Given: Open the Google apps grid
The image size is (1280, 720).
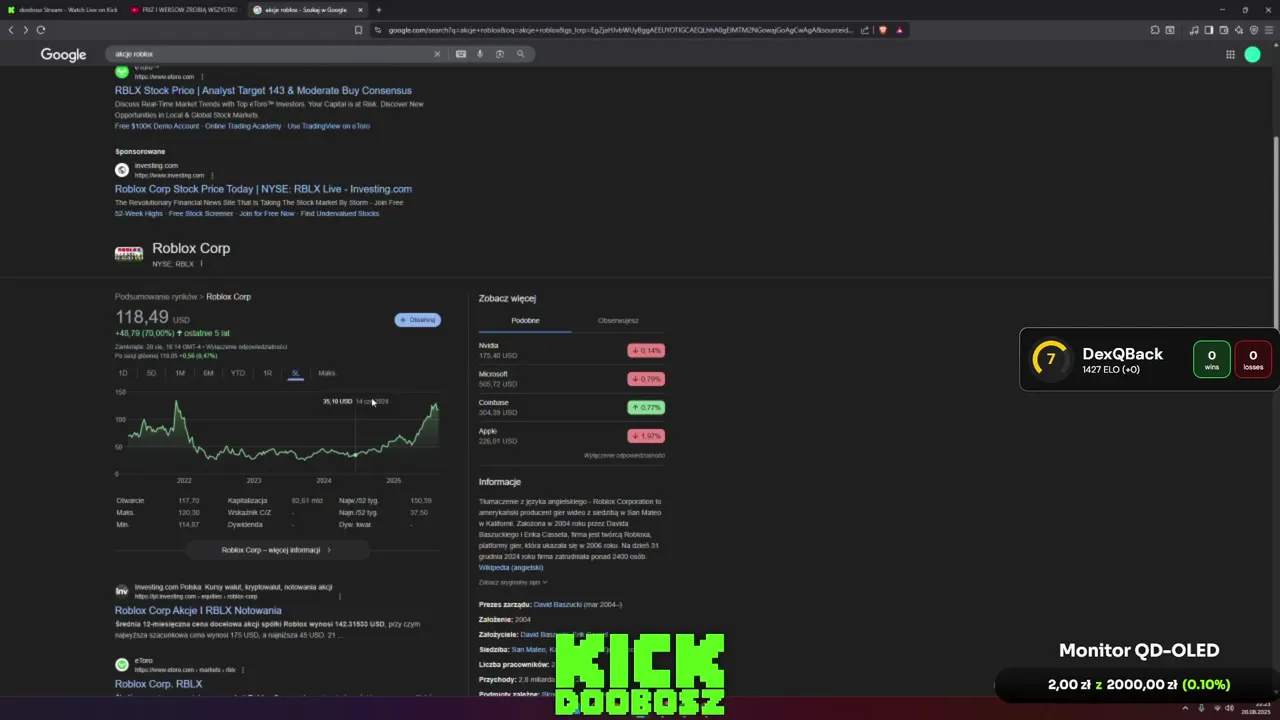Looking at the screenshot, I should tap(1230, 54).
